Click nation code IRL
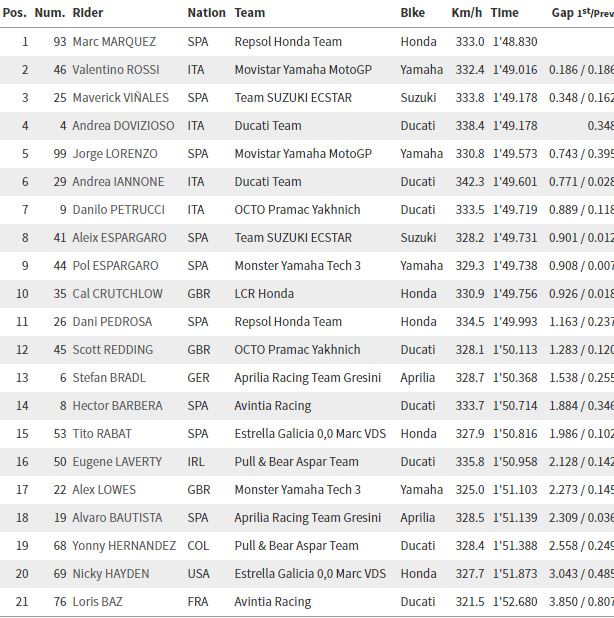This screenshot has height=618, width=614. [x=196, y=462]
